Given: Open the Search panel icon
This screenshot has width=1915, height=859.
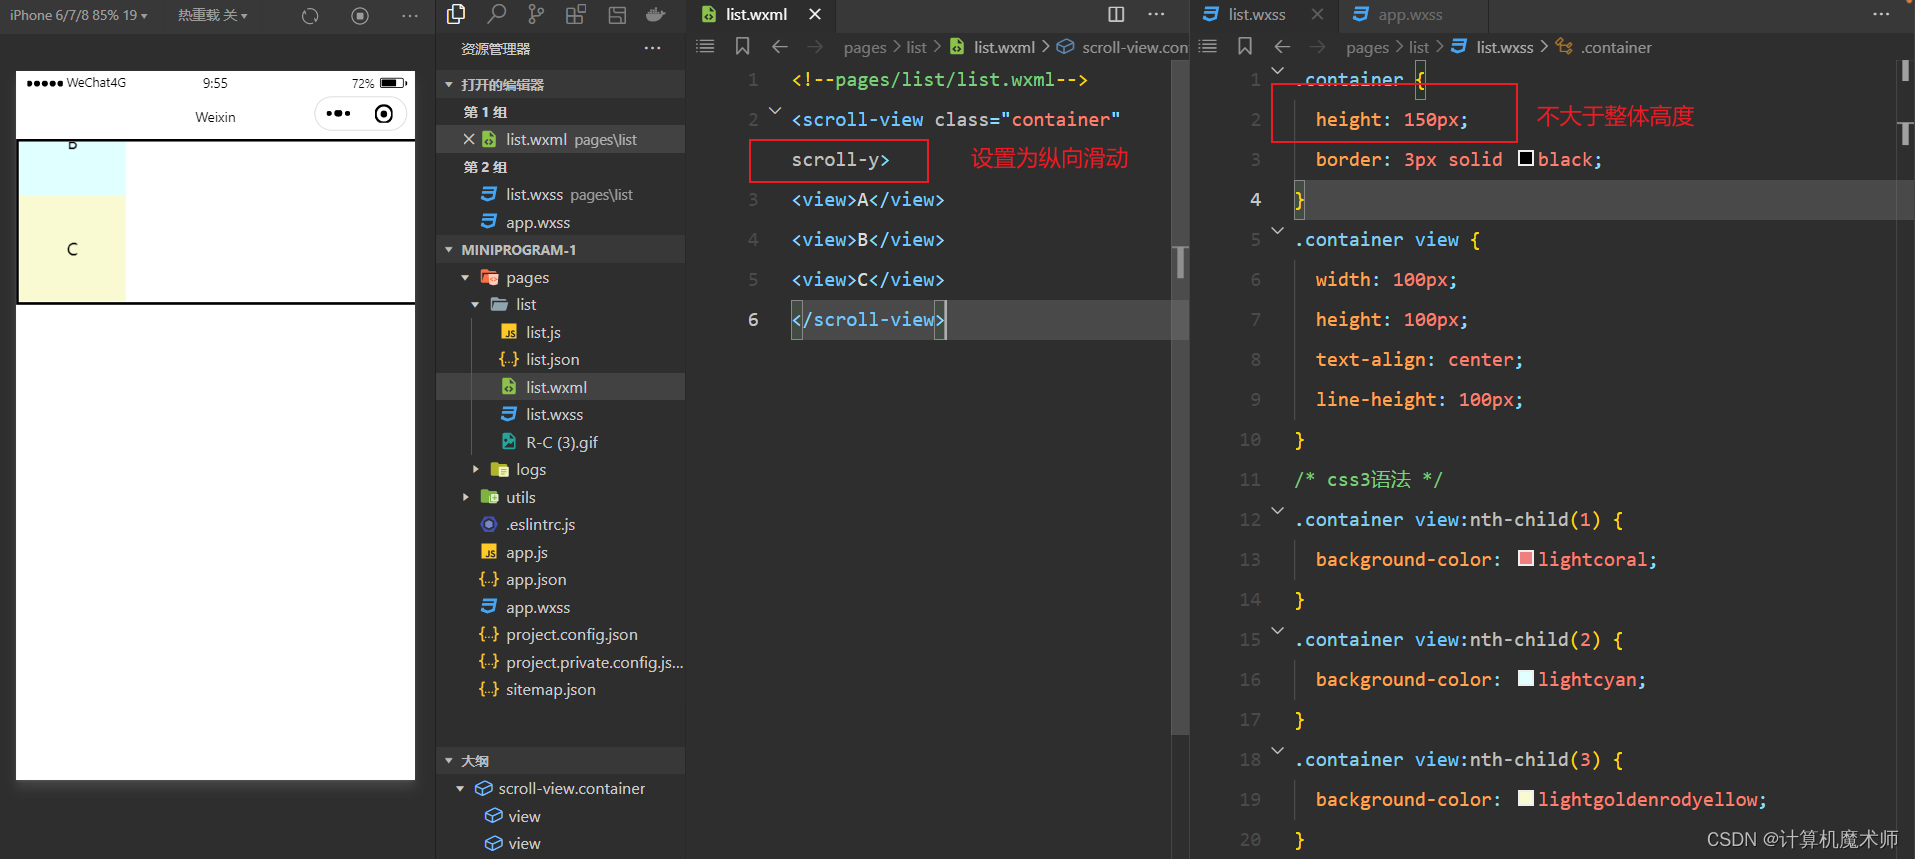Looking at the screenshot, I should point(496,14).
